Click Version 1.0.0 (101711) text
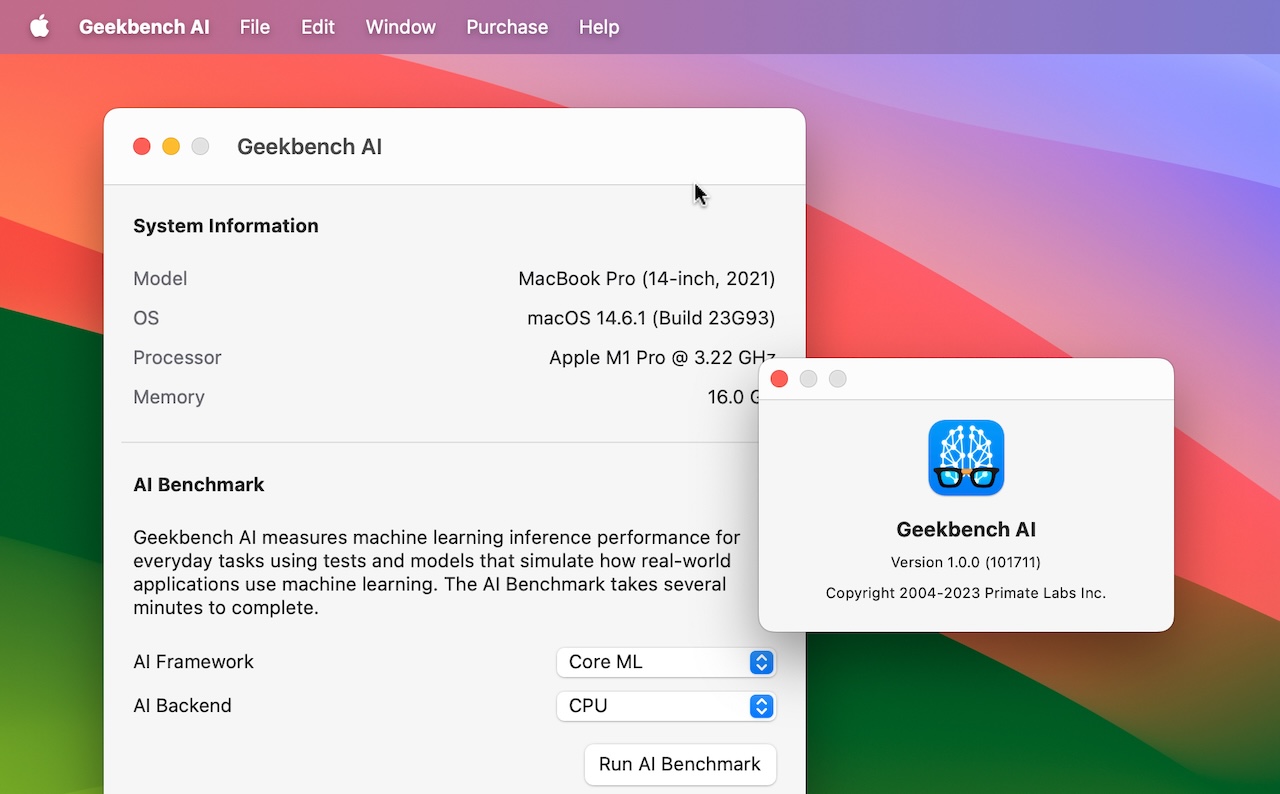 [966, 562]
